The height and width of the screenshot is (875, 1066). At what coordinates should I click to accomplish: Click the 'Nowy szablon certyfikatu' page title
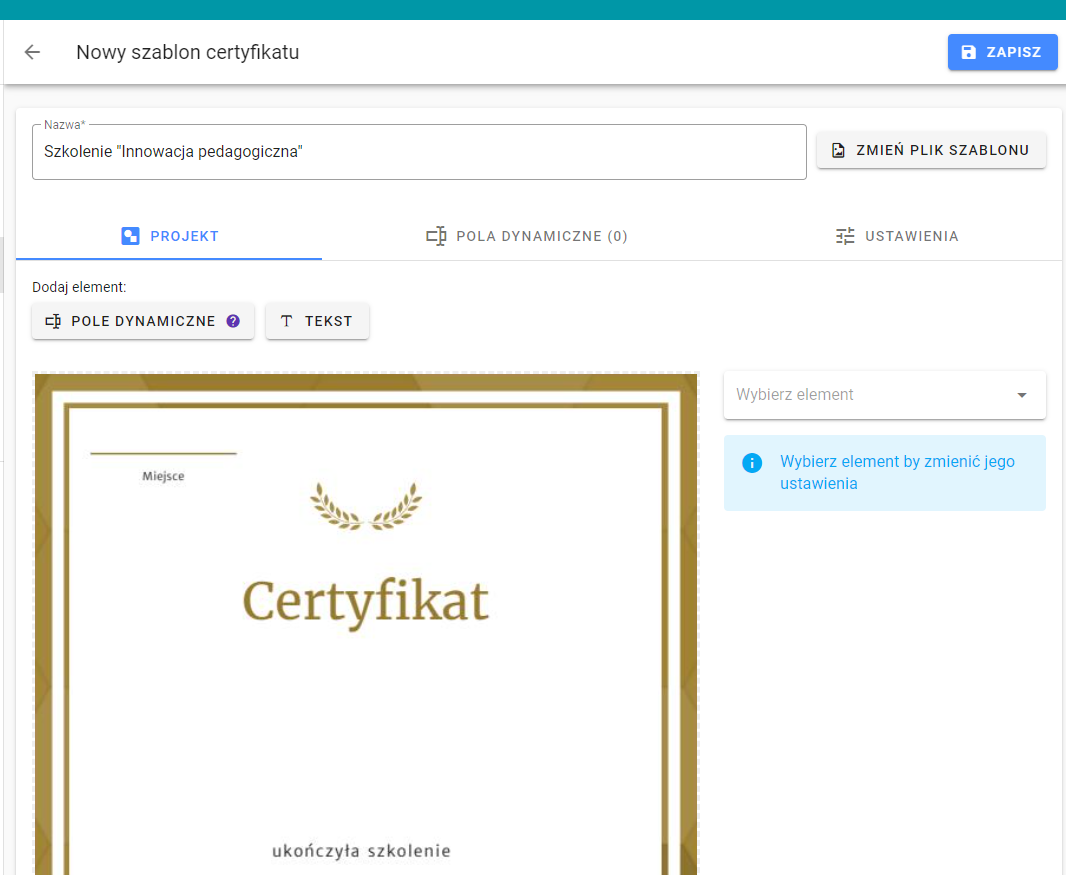pos(188,52)
